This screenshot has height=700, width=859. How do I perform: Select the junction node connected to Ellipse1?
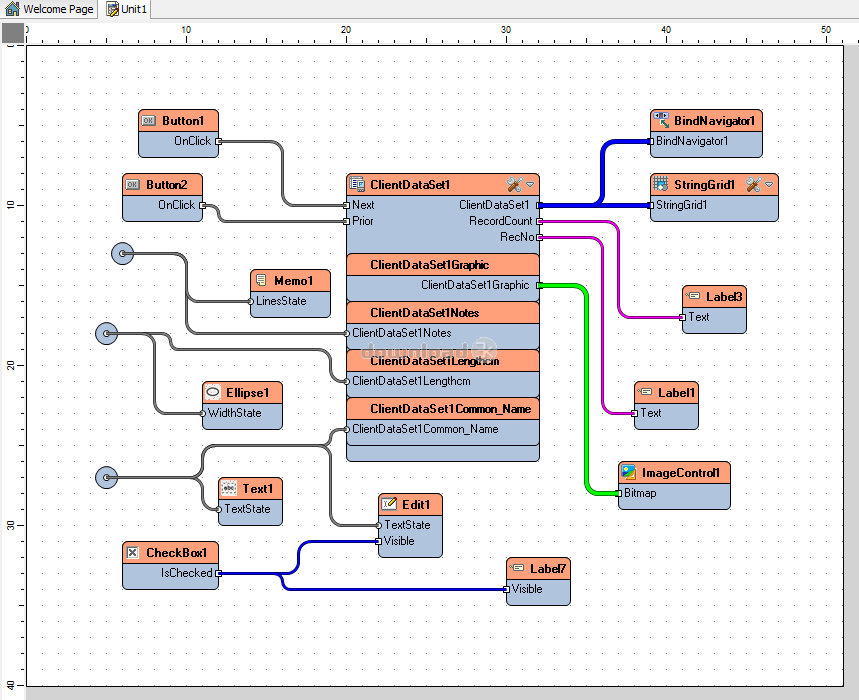tap(107, 334)
